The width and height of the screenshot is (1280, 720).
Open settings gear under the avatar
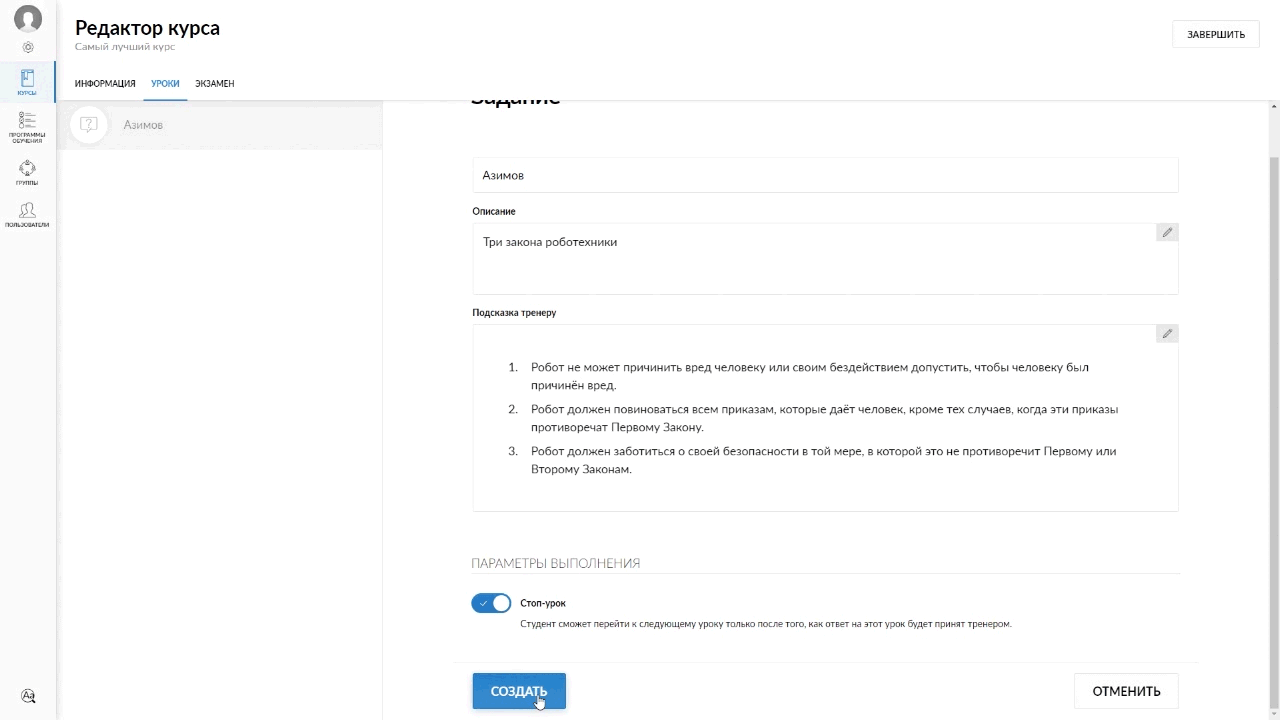point(28,47)
